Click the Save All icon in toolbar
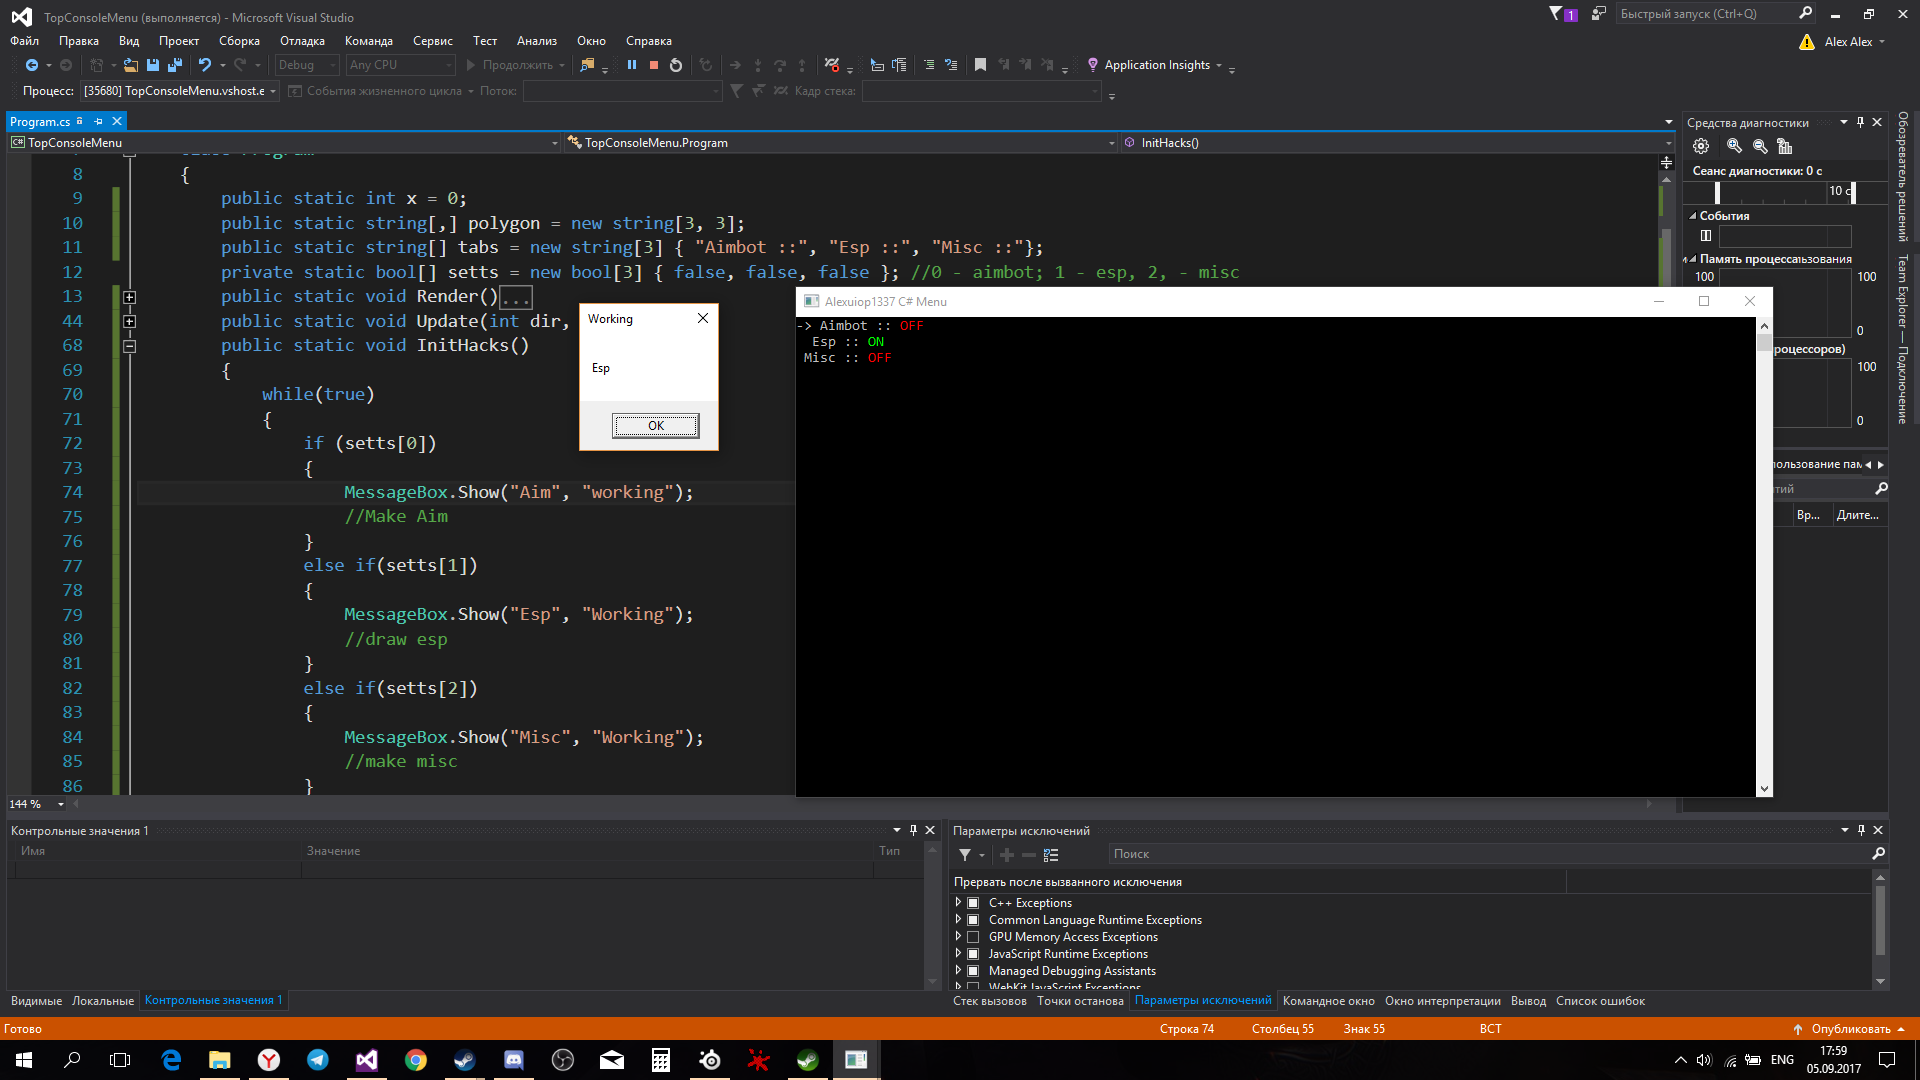The height and width of the screenshot is (1080, 1920). (175, 65)
